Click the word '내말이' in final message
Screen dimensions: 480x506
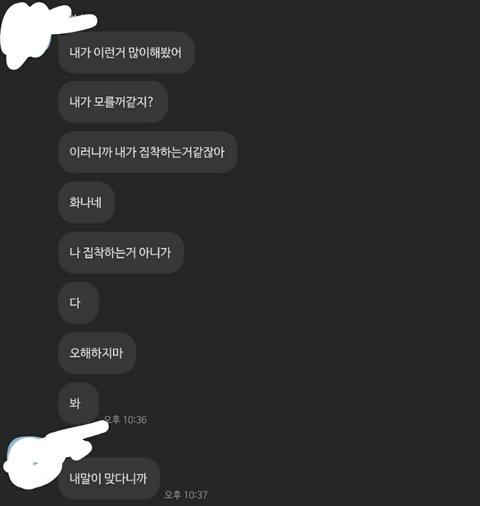click(85, 478)
